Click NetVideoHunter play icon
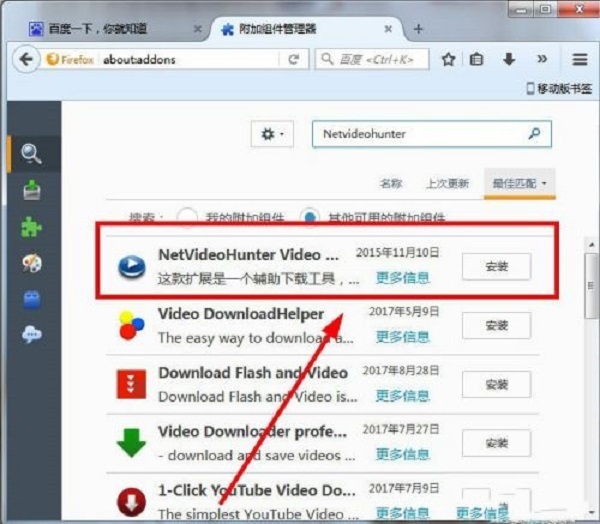This screenshot has width=600, height=524. coord(132,266)
